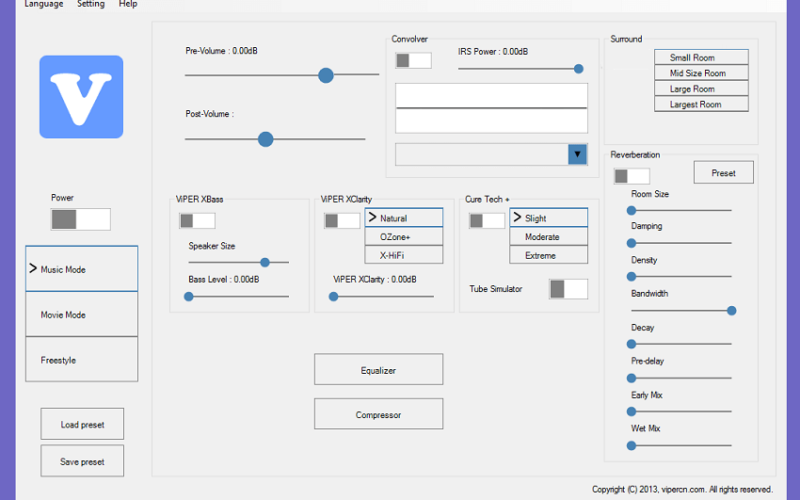Switch to Movie Mode
This screenshot has height=500, width=800.
coord(82,314)
